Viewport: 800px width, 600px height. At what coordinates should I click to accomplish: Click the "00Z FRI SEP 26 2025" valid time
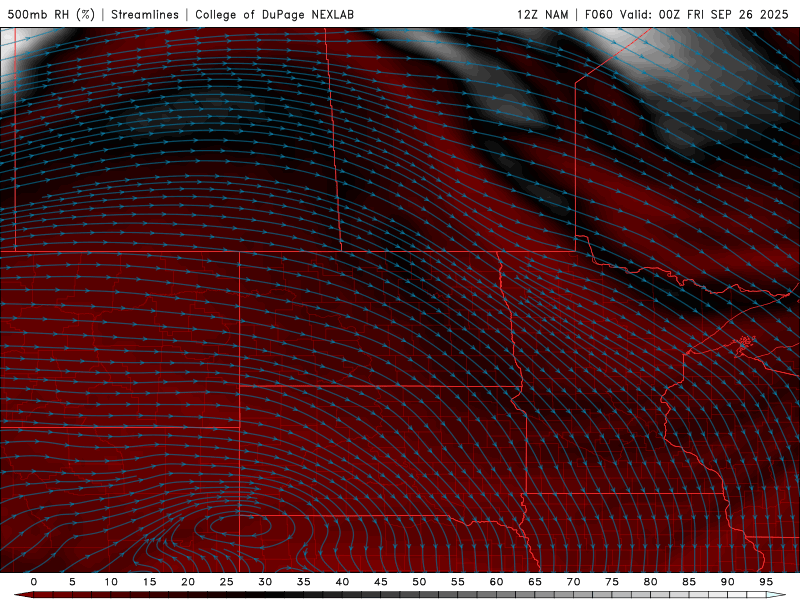[723, 14]
